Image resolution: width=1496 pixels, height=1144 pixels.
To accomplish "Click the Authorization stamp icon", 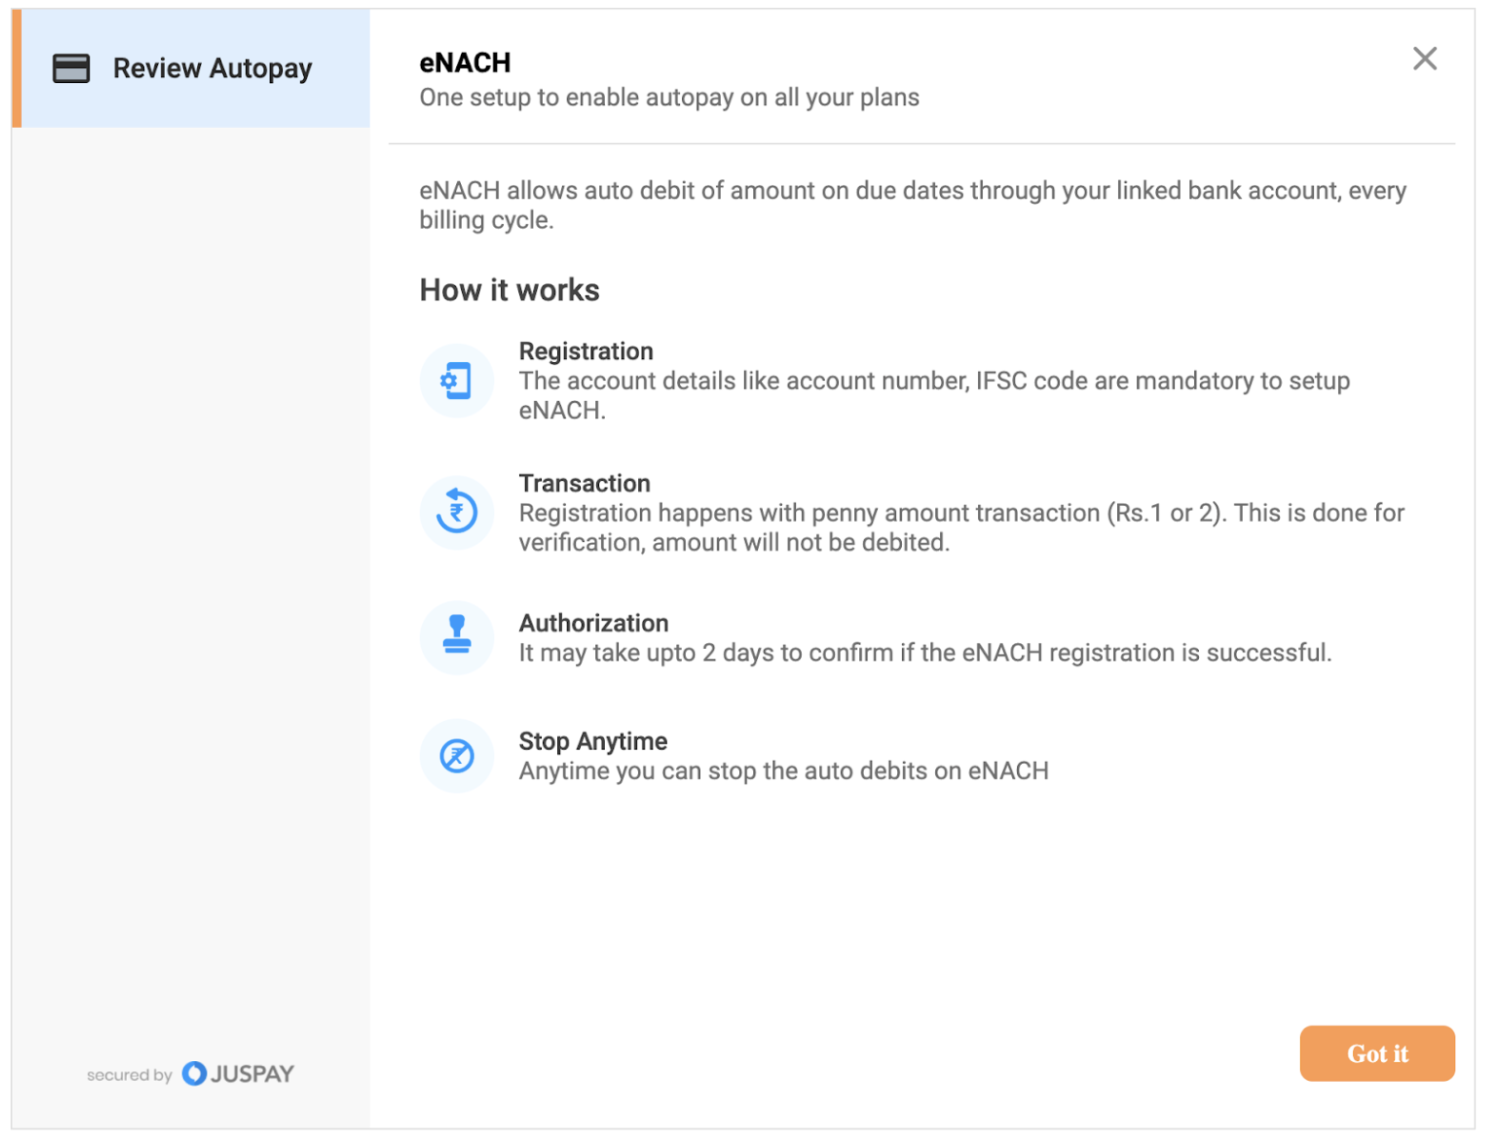I will pyautogui.click(x=456, y=637).
